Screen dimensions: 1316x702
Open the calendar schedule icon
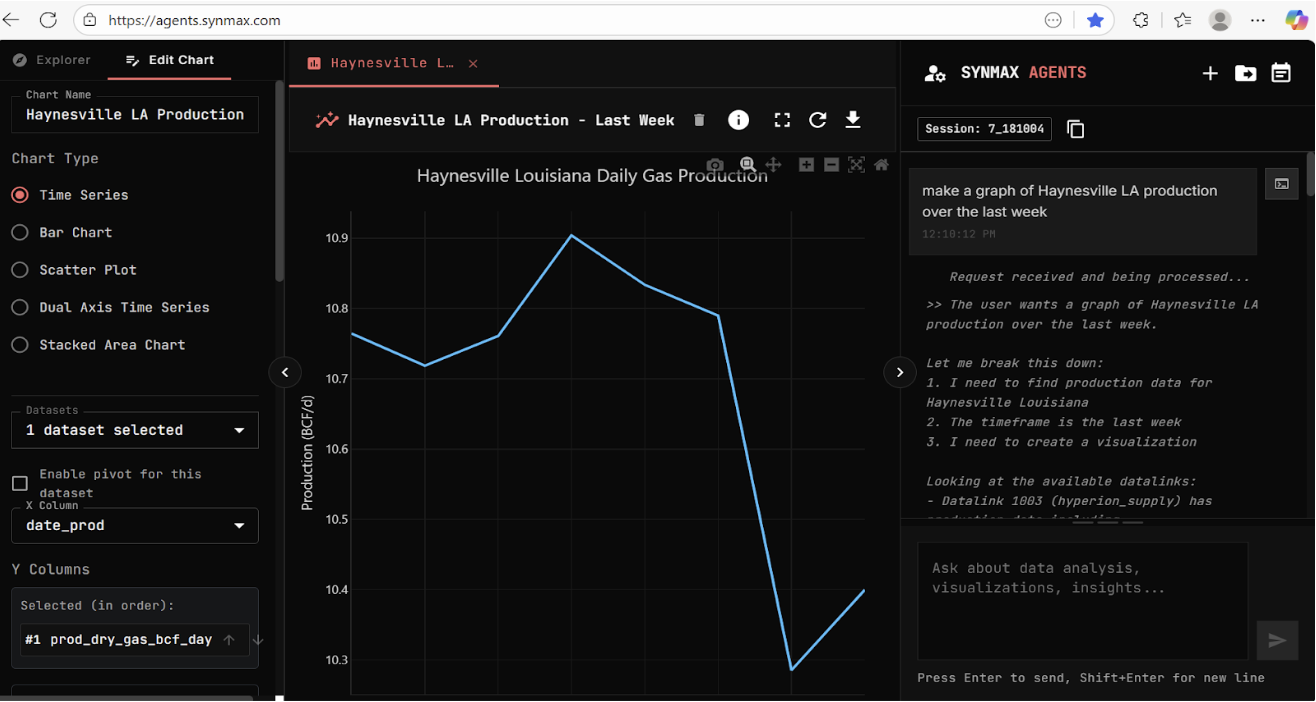pos(1281,73)
